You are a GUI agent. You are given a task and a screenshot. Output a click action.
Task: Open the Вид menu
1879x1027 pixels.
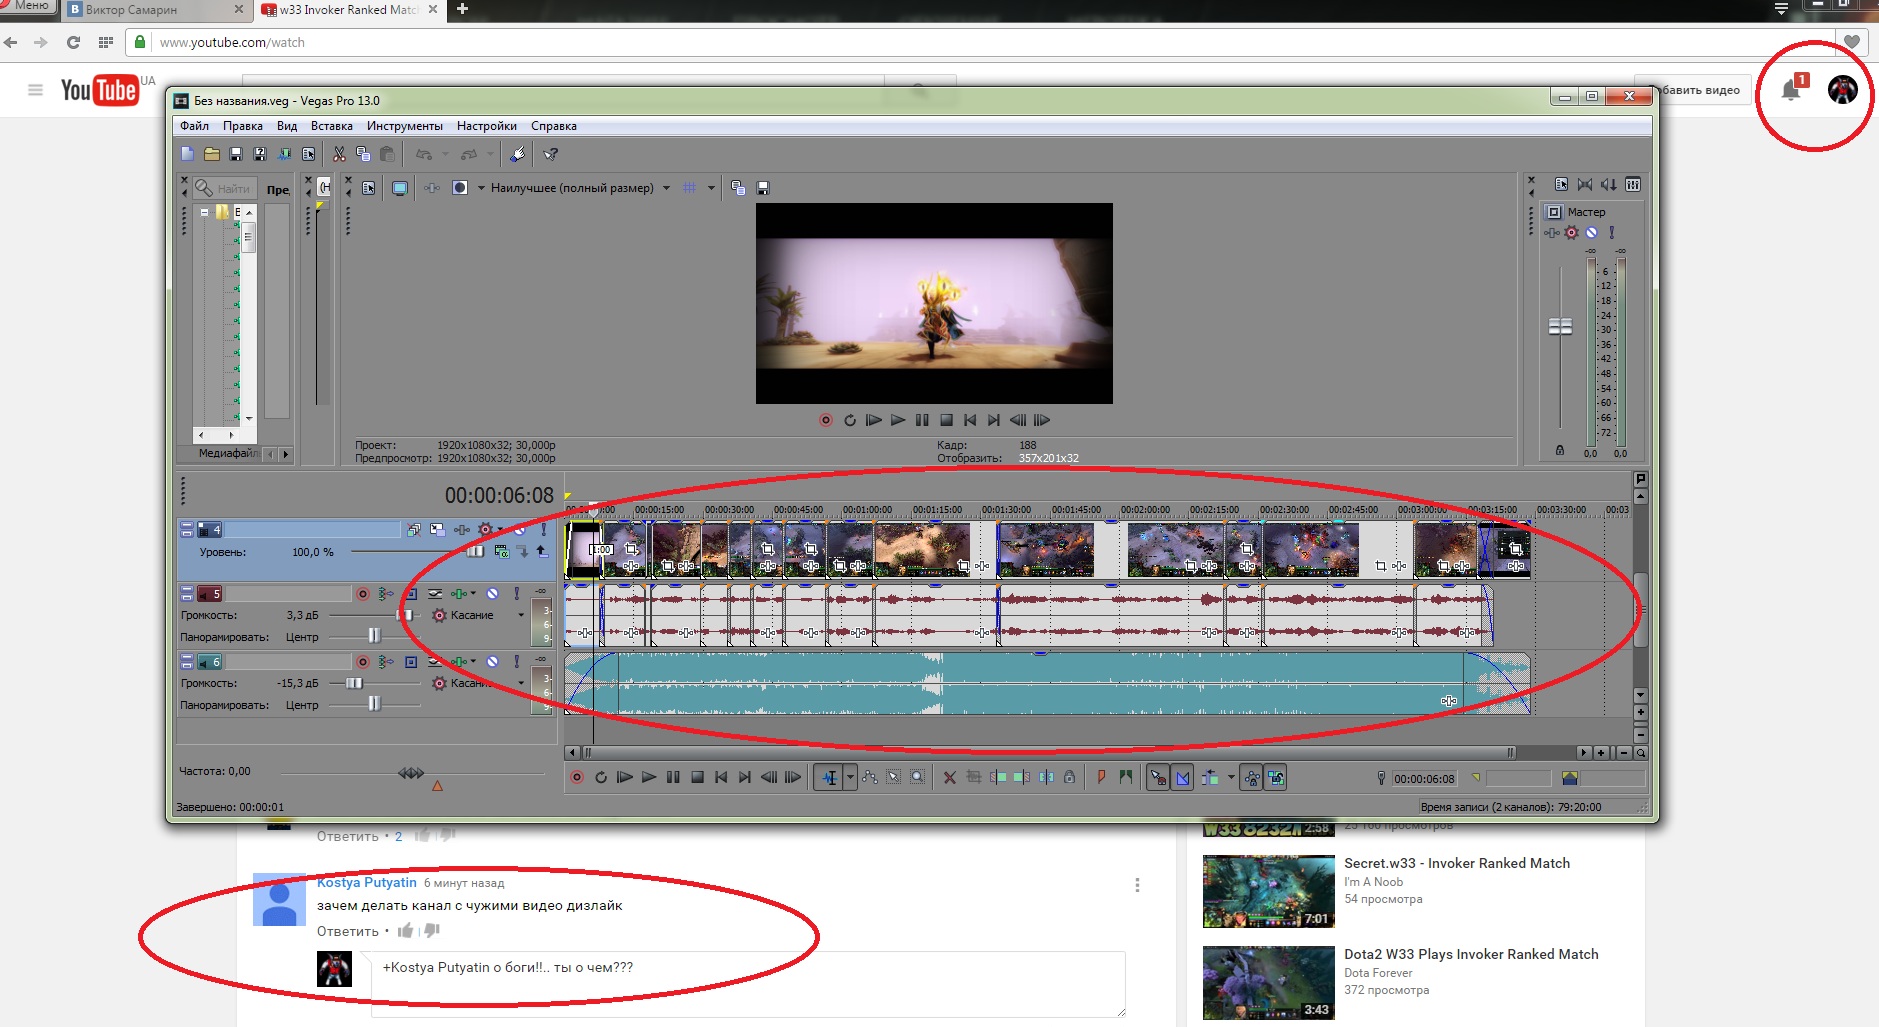click(287, 126)
